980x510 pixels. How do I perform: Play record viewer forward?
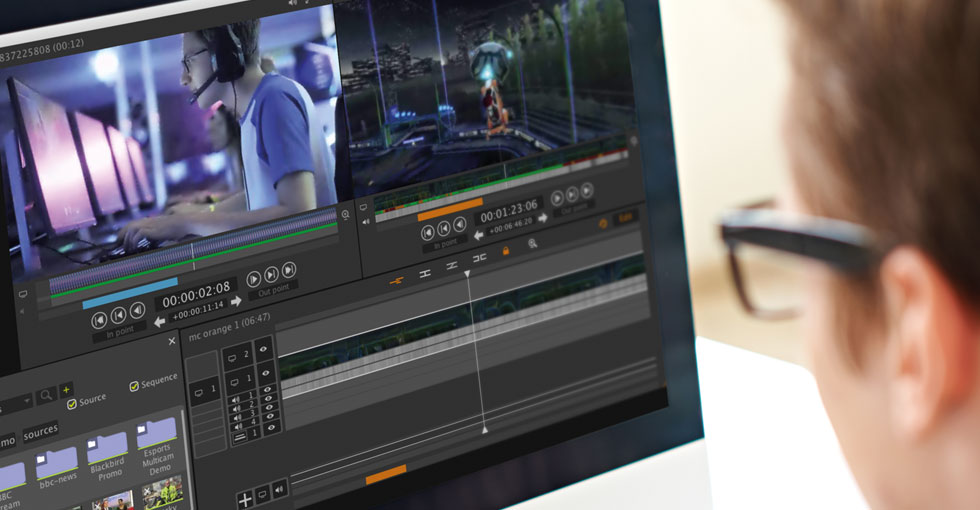[x=557, y=198]
